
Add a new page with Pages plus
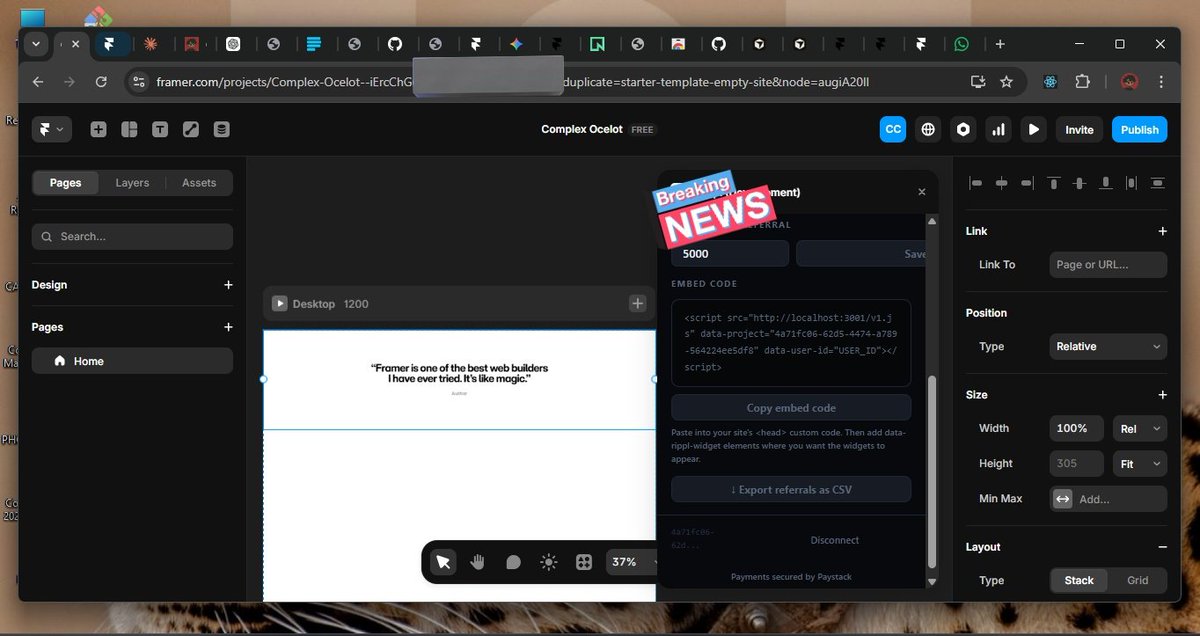[x=228, y=327]
